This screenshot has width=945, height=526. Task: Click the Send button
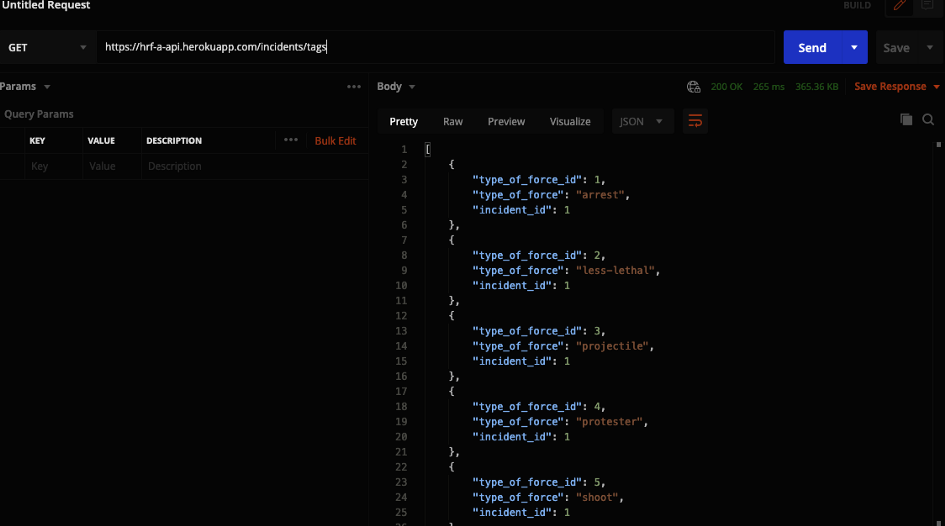tap(812, 47)
